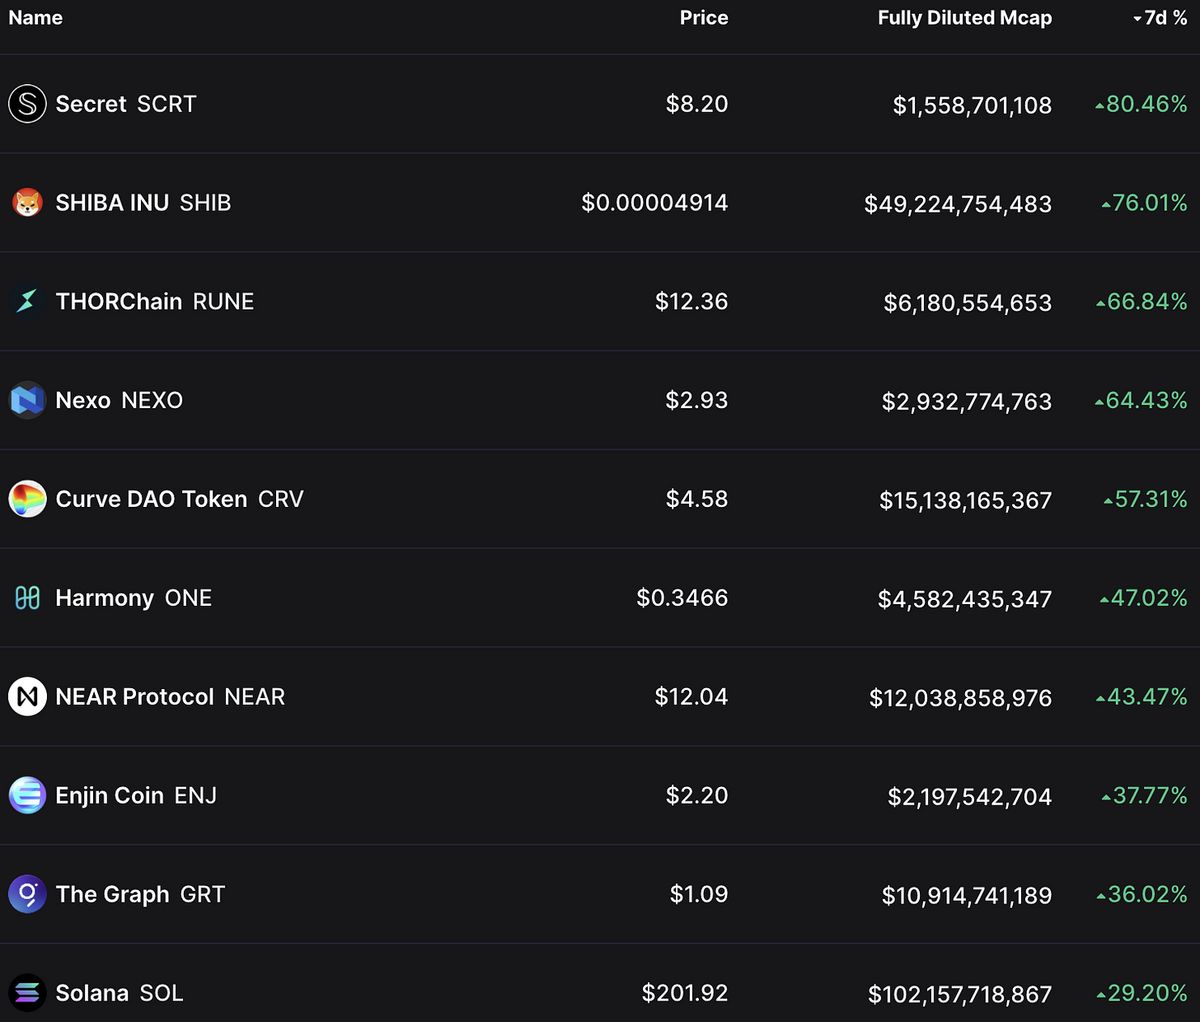This screenshot has width=1200, height=1022.
Task: Click the Secret SCRT coin logo
Action: pos(27,104)
